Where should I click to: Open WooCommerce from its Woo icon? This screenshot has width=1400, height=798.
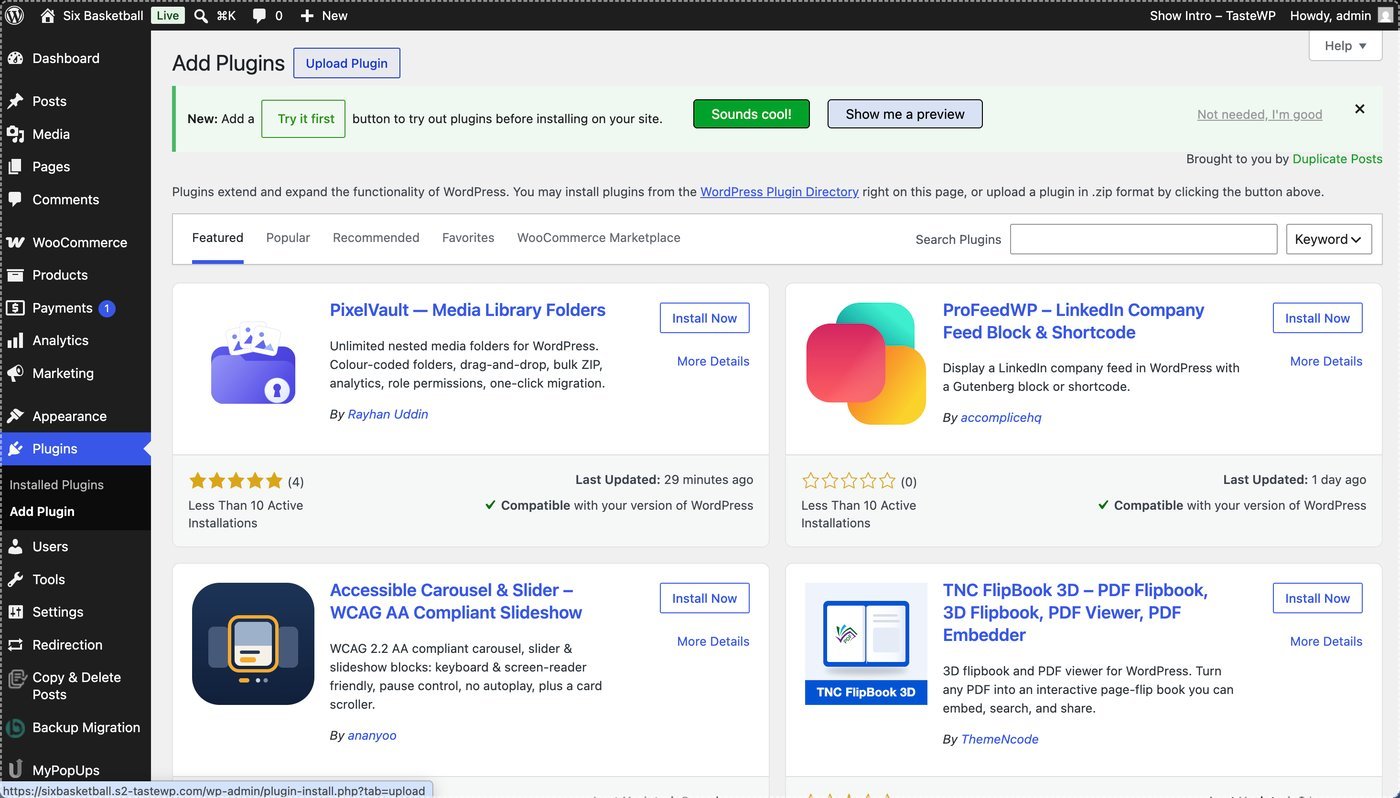tap(15, 242)
